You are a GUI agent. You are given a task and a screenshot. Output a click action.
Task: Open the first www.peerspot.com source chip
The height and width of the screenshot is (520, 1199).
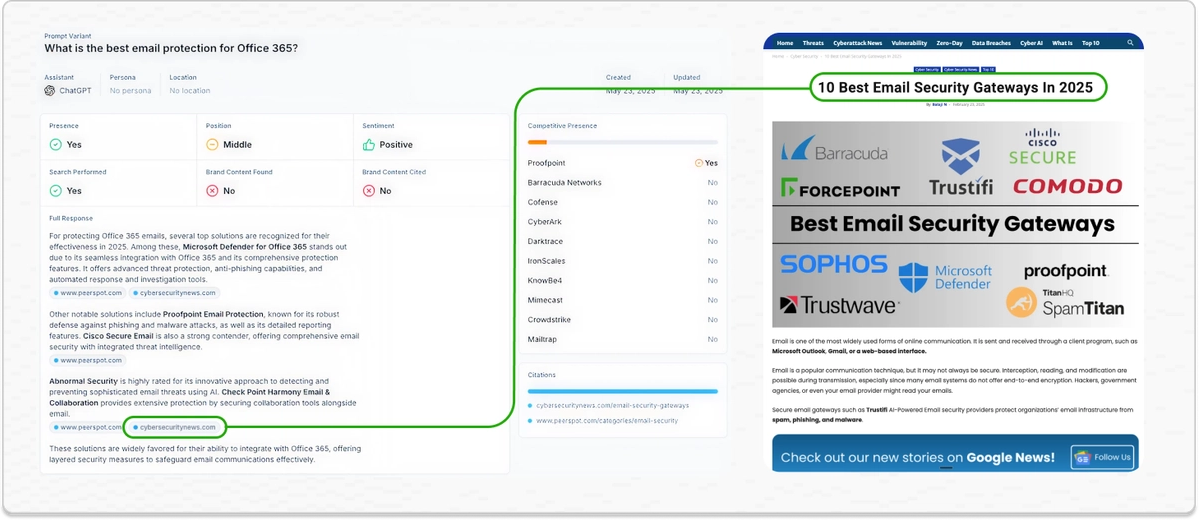point(88,293)
